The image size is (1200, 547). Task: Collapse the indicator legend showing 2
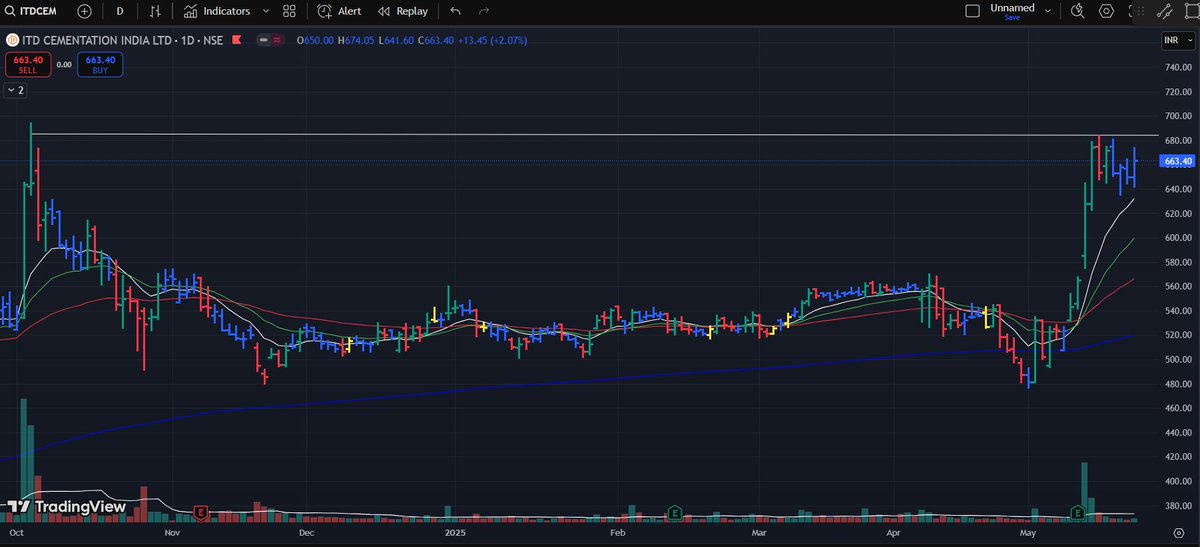16,90
